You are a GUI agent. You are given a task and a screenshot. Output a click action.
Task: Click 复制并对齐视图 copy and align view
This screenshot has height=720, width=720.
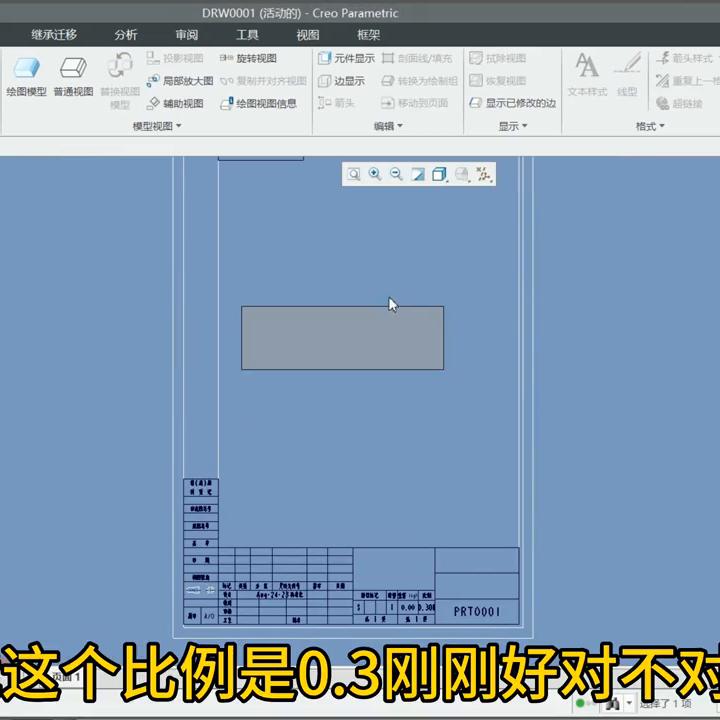pyautogui.click(x=263, y=81)
